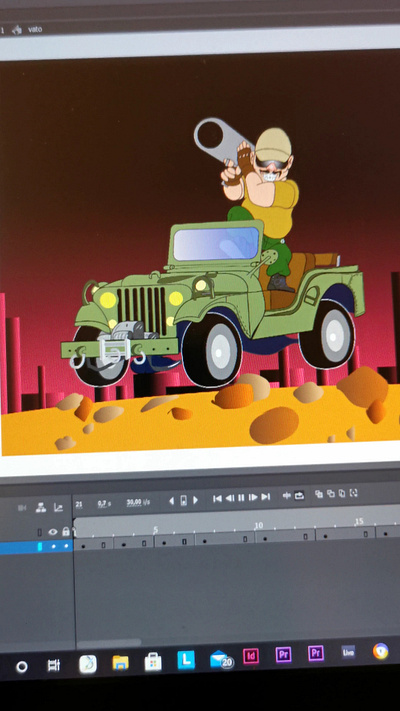Toggle loop playback

point(299,495)
